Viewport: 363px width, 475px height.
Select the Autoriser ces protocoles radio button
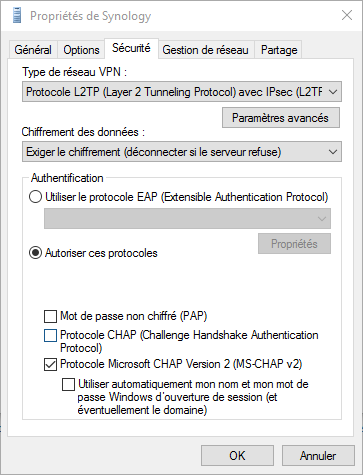[35, 253]
